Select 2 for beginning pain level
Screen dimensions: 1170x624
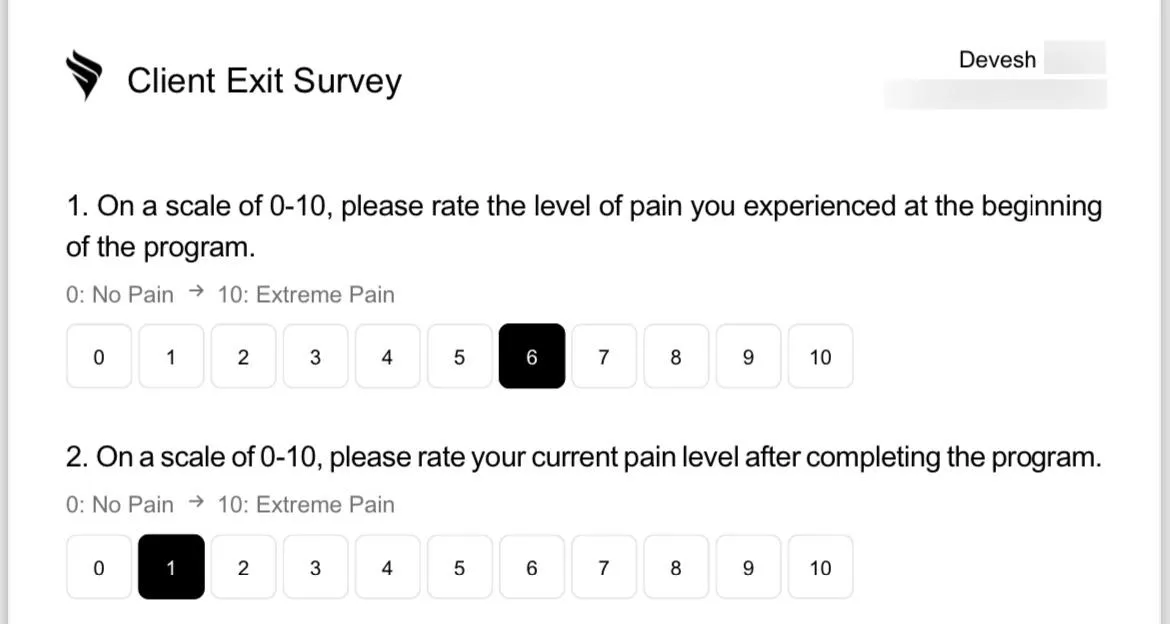pyautogui.click(x=243, y=356)
